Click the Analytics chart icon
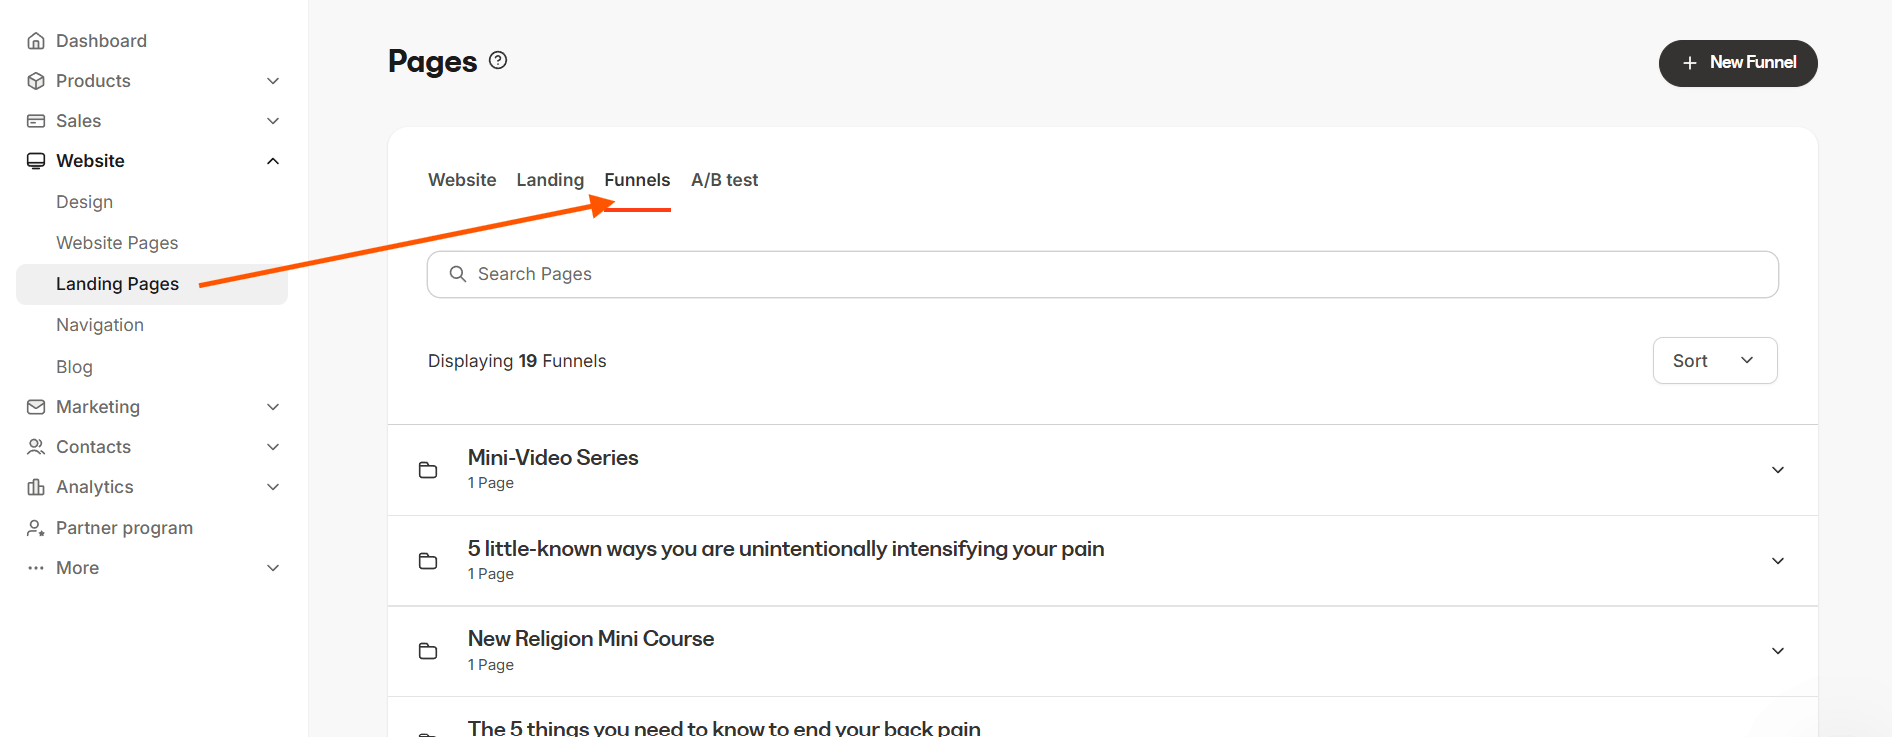 tap(36, 487)
